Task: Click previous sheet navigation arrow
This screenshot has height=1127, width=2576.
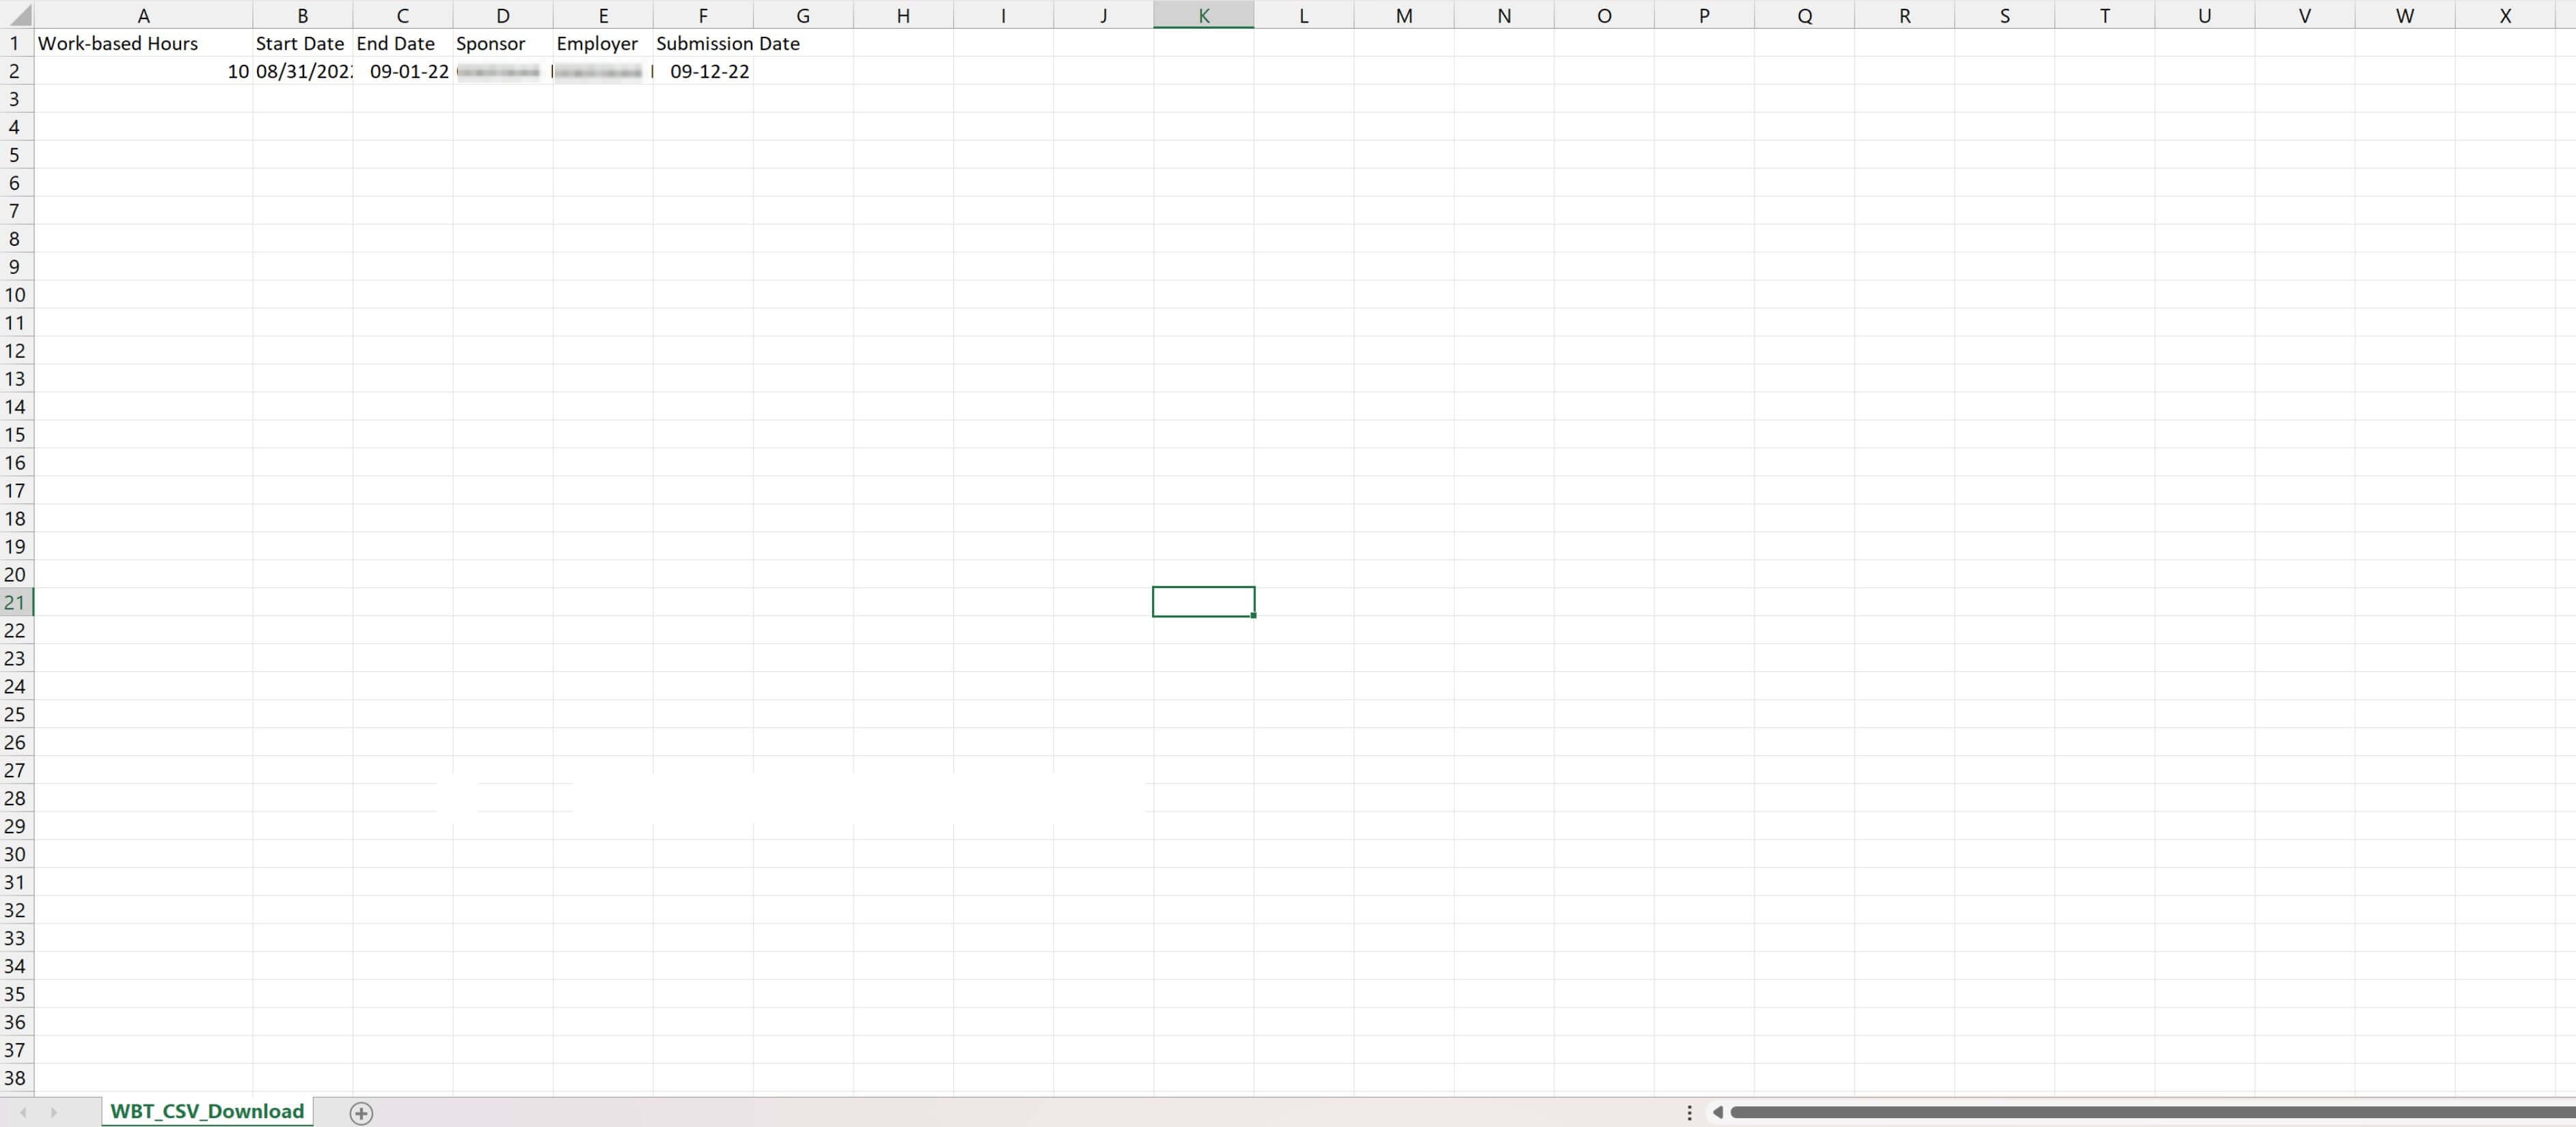Action: (x=23, y=1112)
